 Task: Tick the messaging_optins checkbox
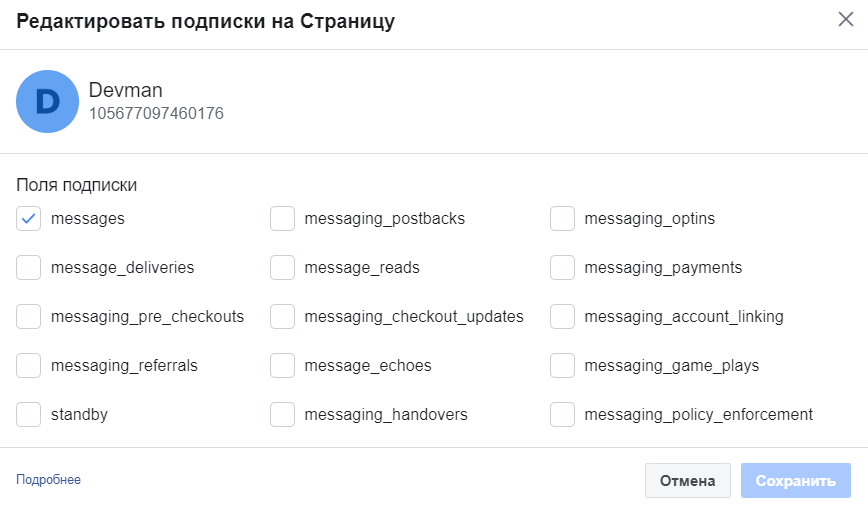pos(563,218)
